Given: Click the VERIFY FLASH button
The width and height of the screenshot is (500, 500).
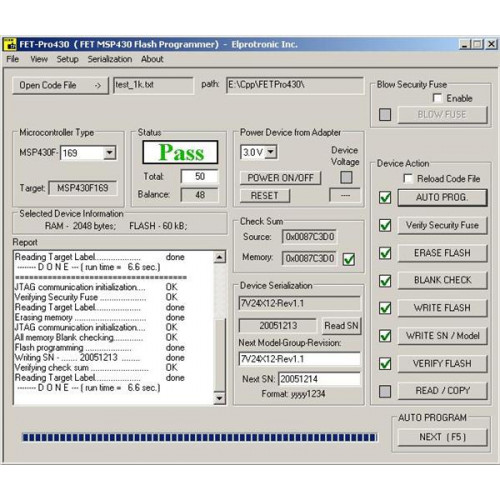Looking at the screenshot, I should tap(442, 364).
